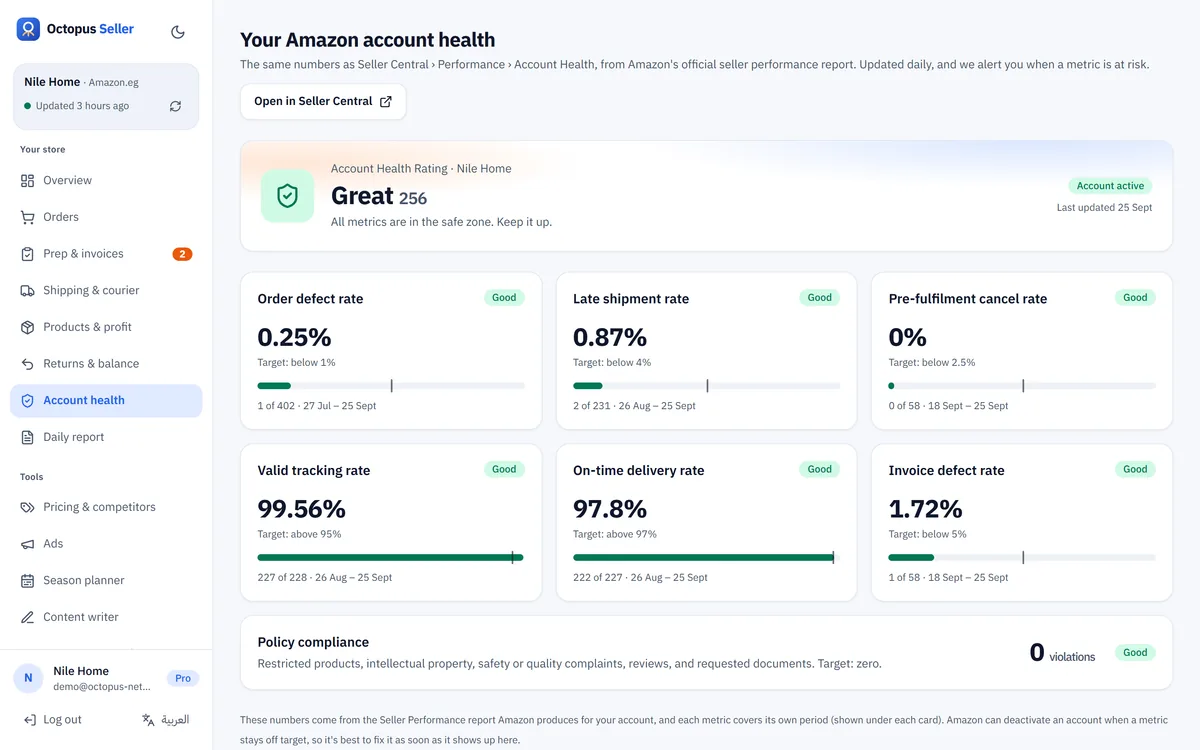Click the Ads megaphone icon
The height and width of the screenshot is (750, 1200).
click(x=27, y=544)
